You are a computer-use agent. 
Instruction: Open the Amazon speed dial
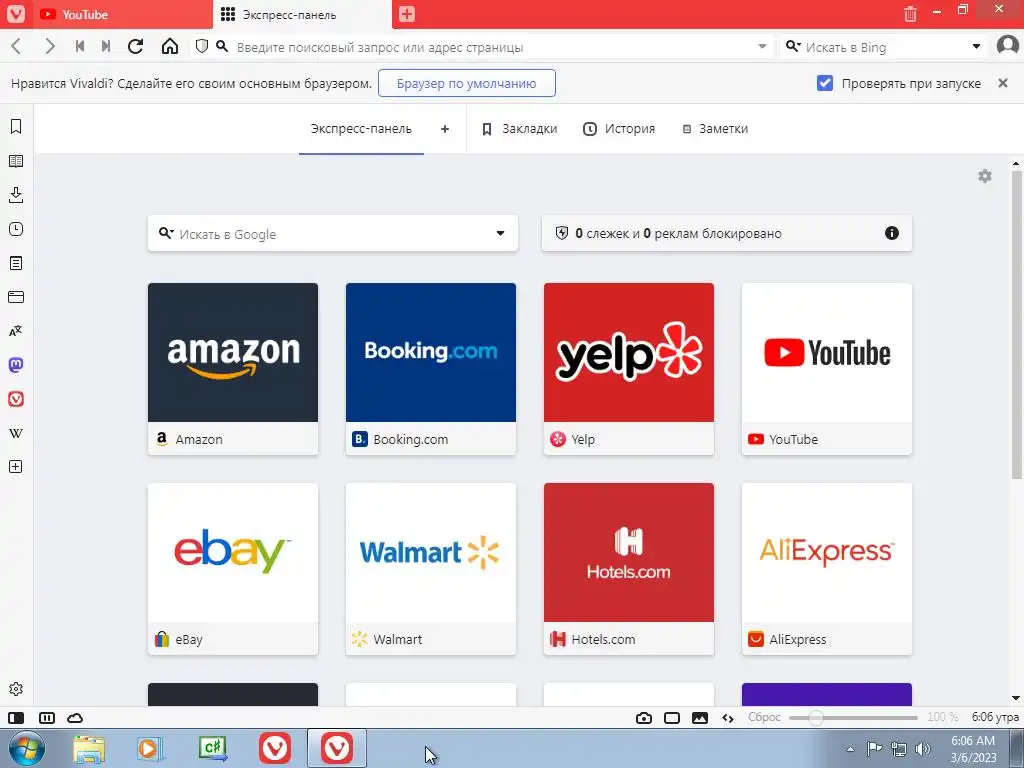click(x=233, y=369)
